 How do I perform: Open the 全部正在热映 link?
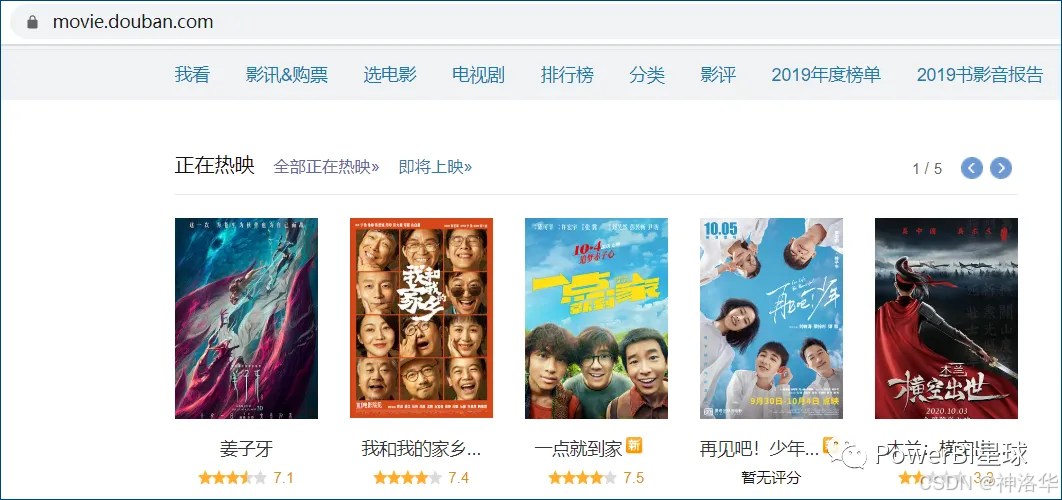[326, 167]
